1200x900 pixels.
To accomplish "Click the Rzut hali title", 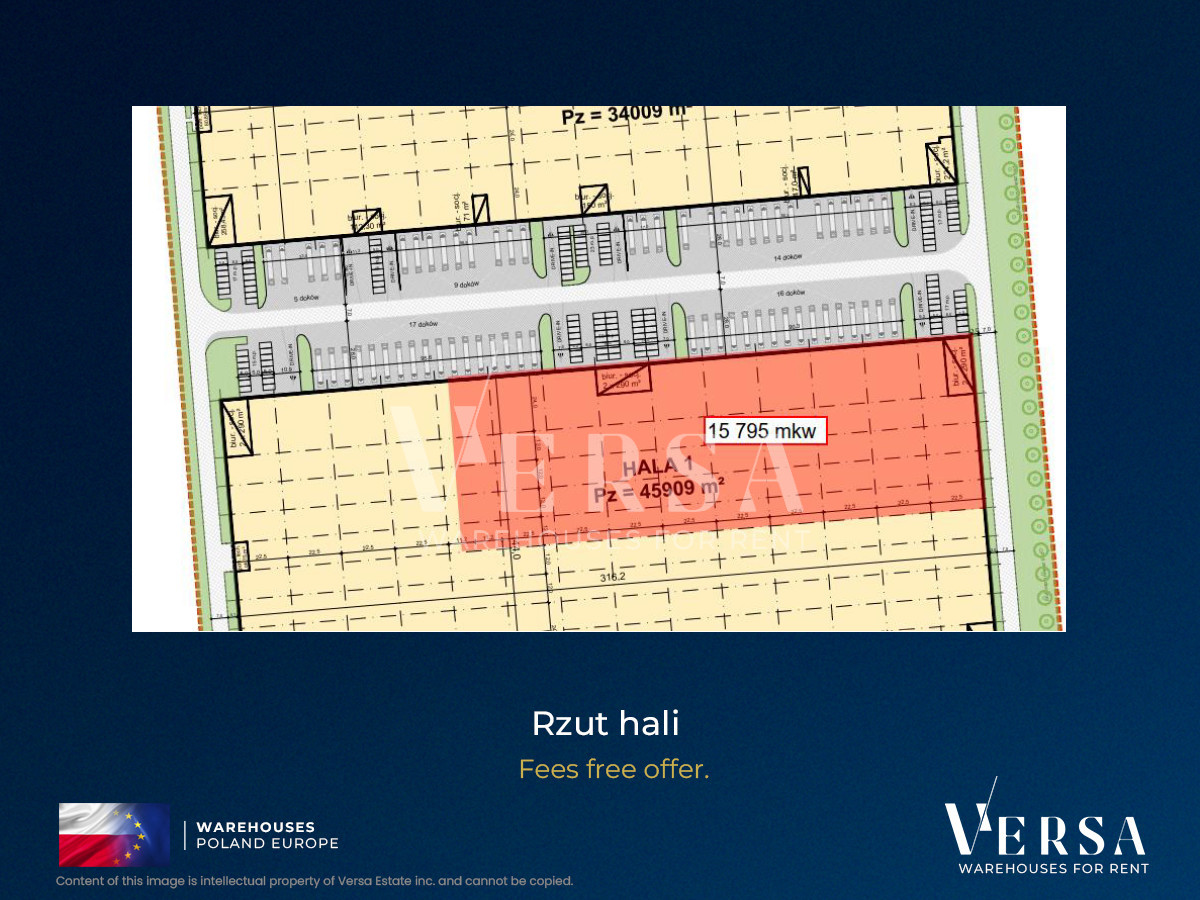I will point(605,724).
